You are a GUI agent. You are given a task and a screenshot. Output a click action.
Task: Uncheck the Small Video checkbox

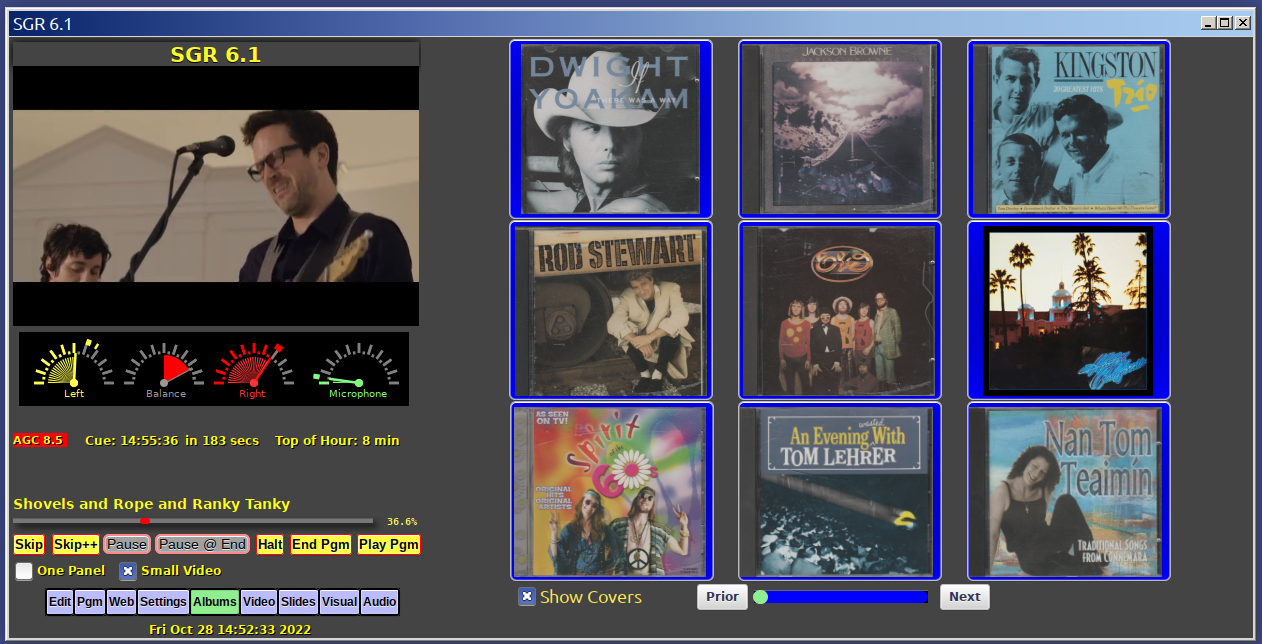pos(128,571)
